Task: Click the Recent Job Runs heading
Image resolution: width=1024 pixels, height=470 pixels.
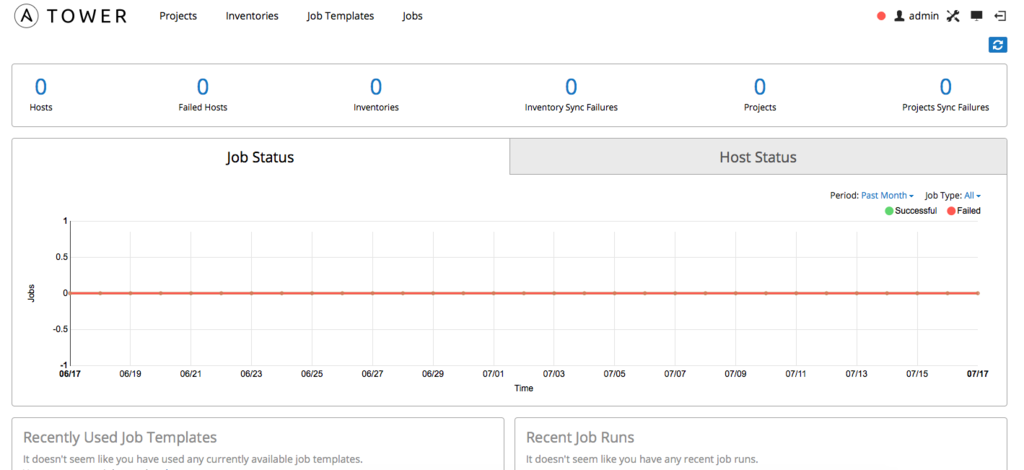Action: click(580, 437)
